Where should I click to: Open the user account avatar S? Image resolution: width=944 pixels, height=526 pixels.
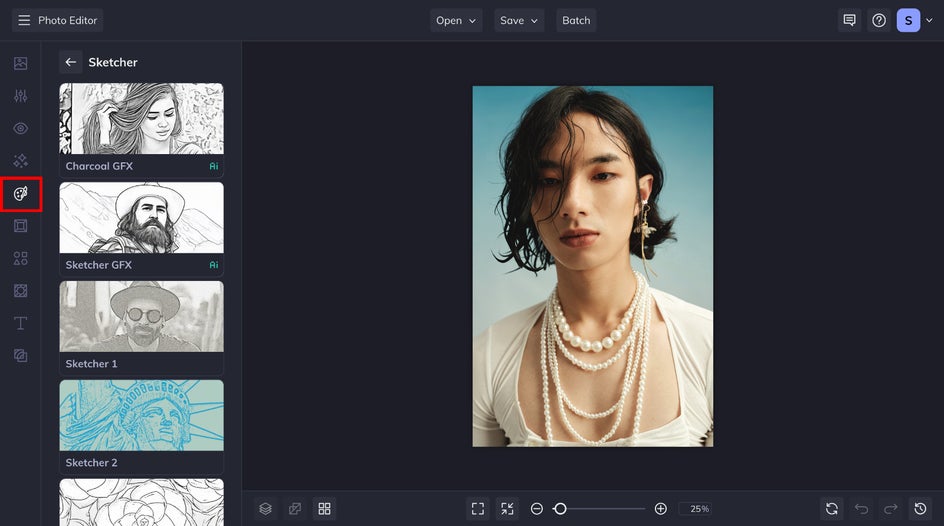coord(908,20)
